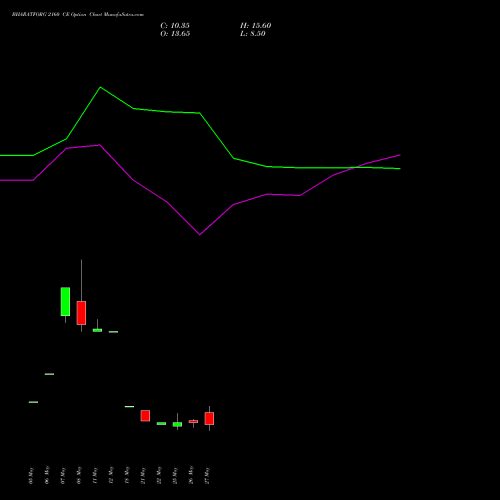Image resolution: width=500 pixels, height=500 pixels.
Task: Click the '21 May' date label
Action: pyautogui.click(x=143, y=476)
